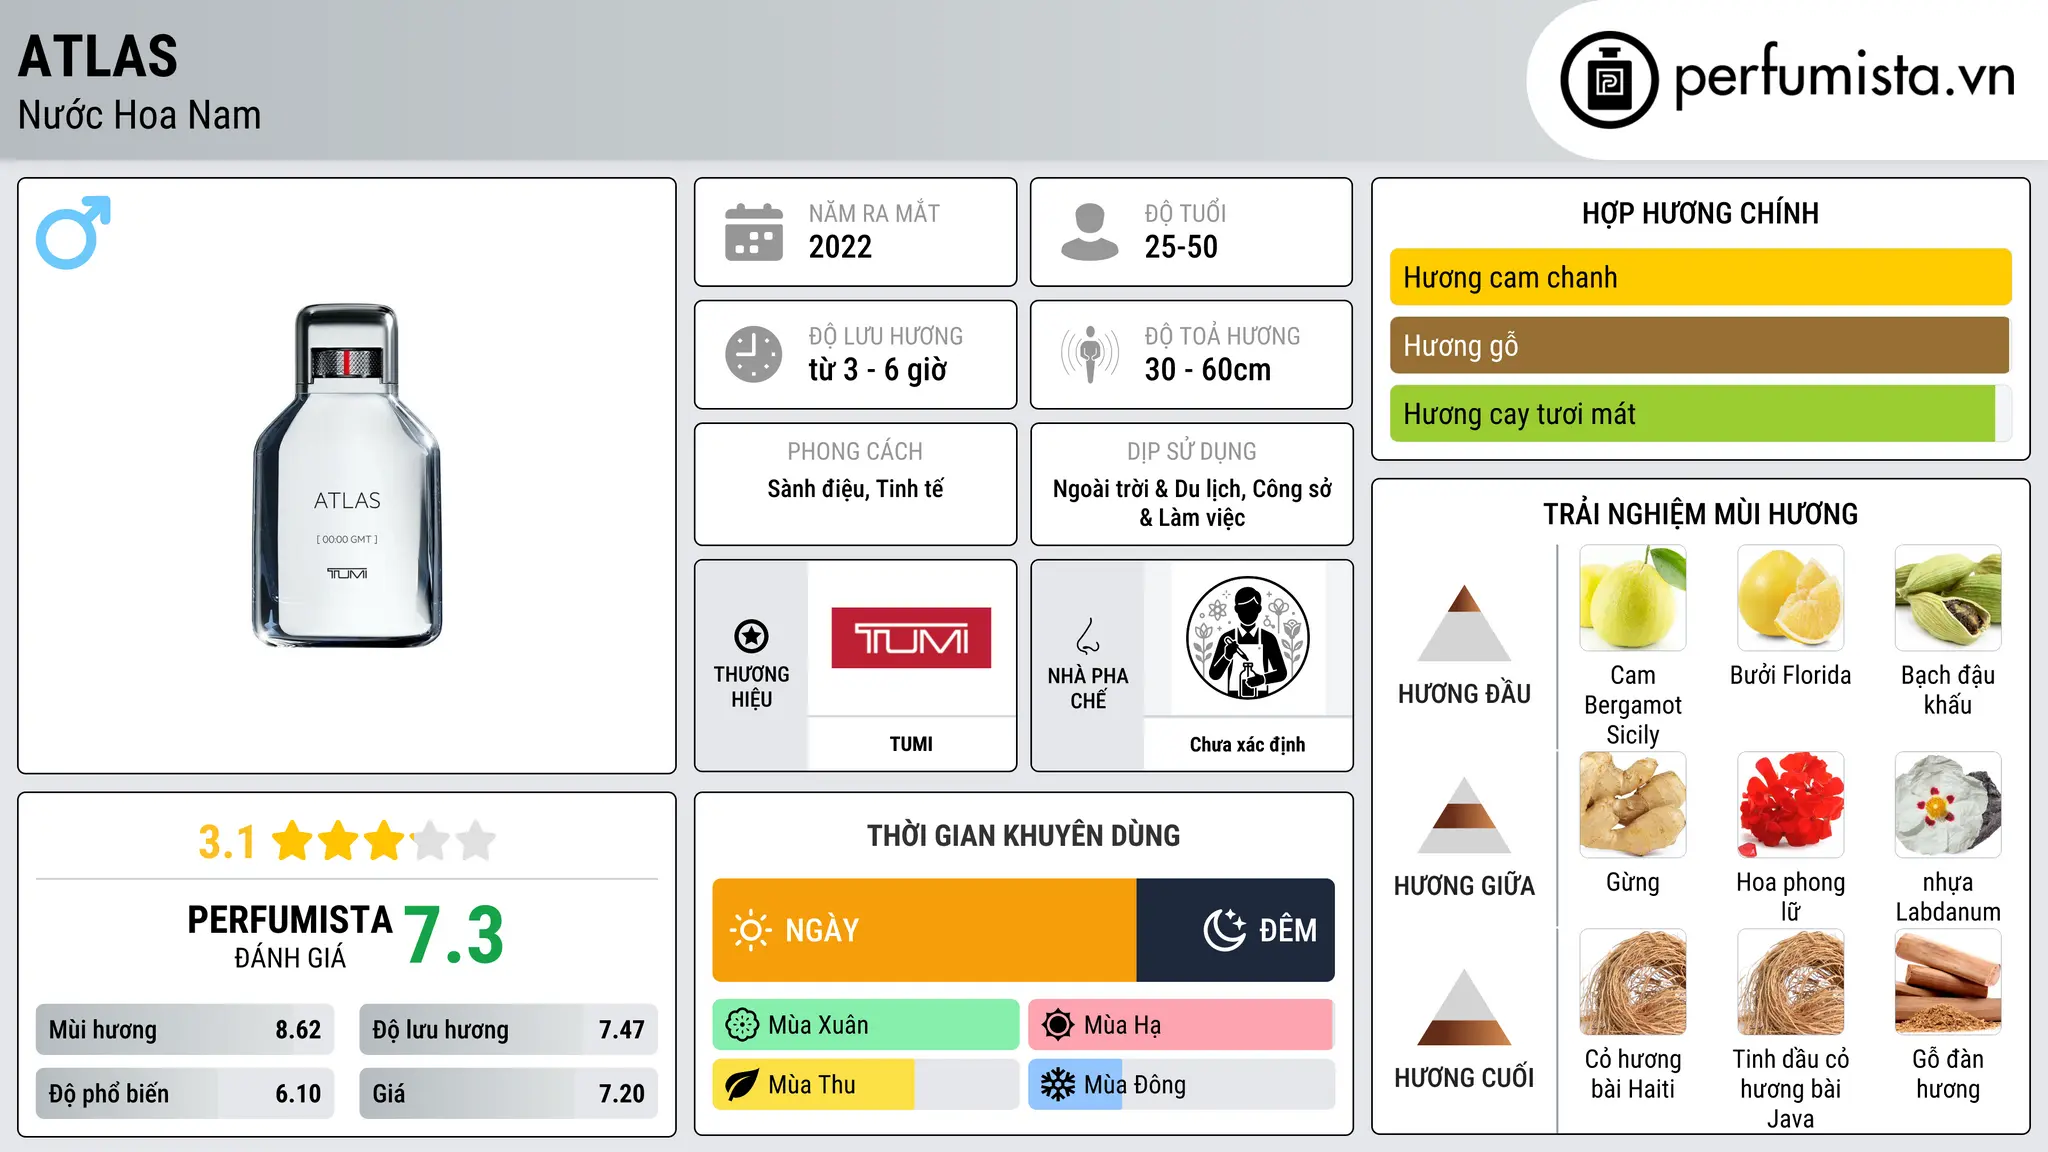Viewport: 2048px width, 1152px height.
Task: Click the Độ phổ biến 6.10 score bar
Action: [x=185, y=1093]
